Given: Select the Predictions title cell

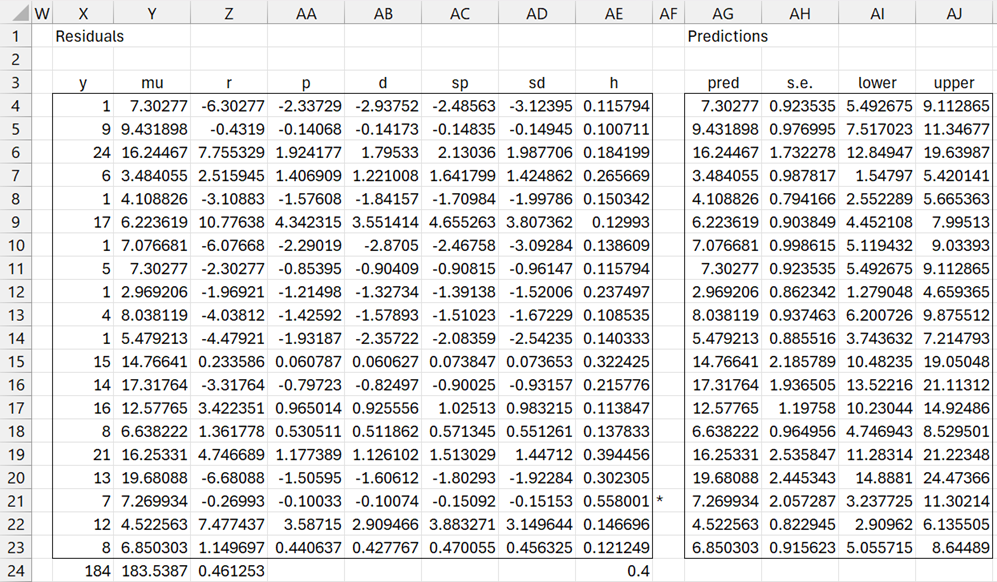Looking at the screenshot, I should pyautogui.click(x=728, y=36).
